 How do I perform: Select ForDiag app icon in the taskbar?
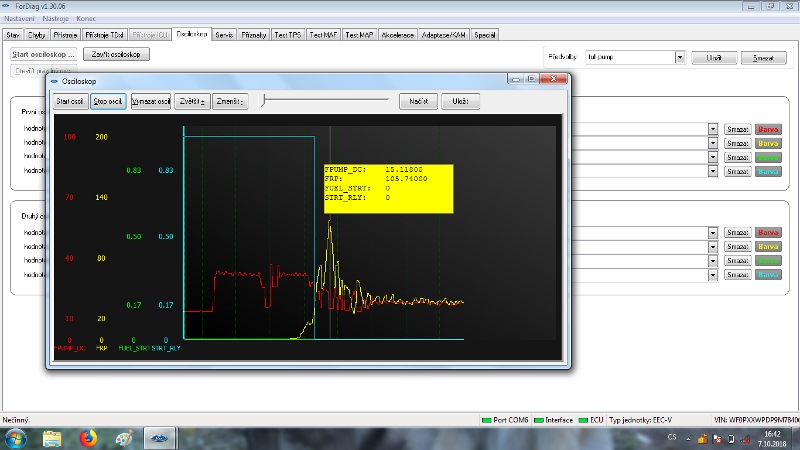pos(158,438)
